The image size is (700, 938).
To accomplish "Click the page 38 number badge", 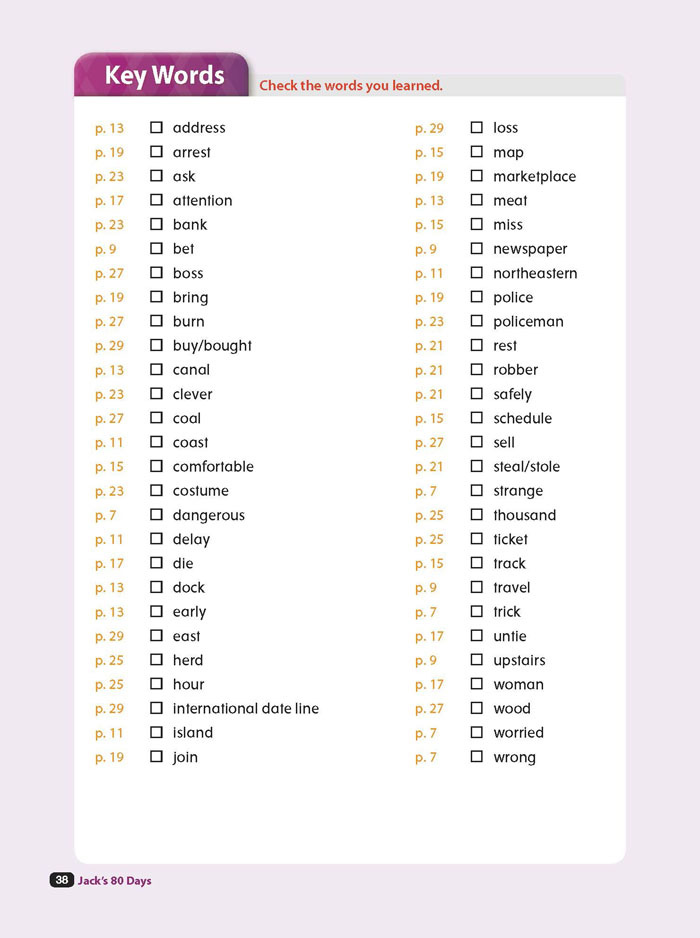I will [61, 880].
